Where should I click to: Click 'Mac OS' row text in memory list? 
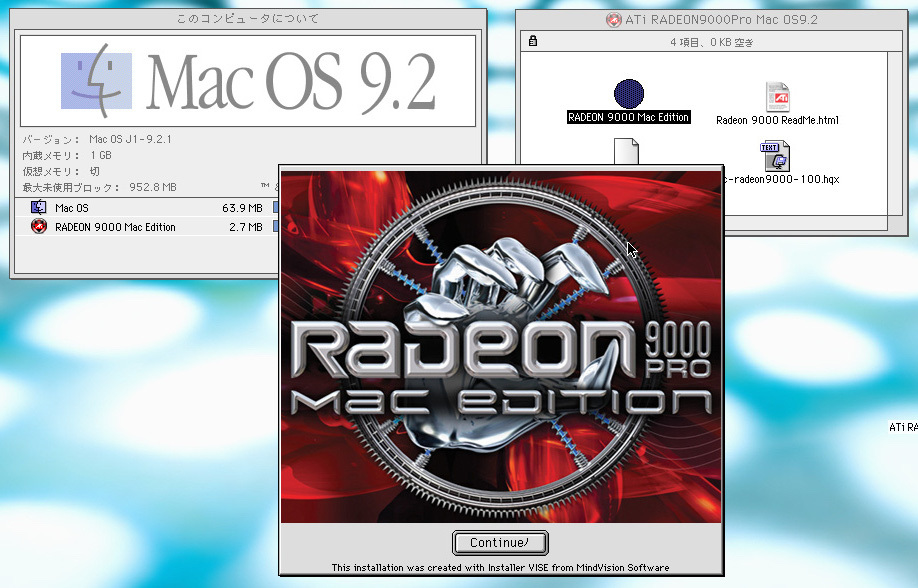[x=71, y=208]
